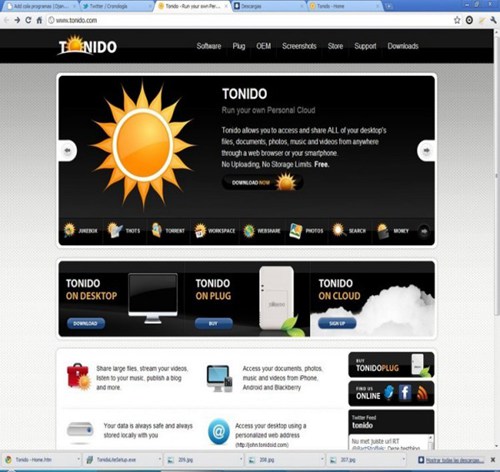
Task: Close the downloads bar with the X
Action: click(x=493, y=460)
